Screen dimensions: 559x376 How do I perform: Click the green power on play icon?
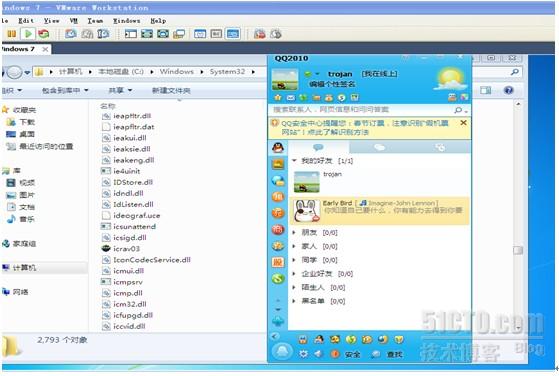coord(27,34)
